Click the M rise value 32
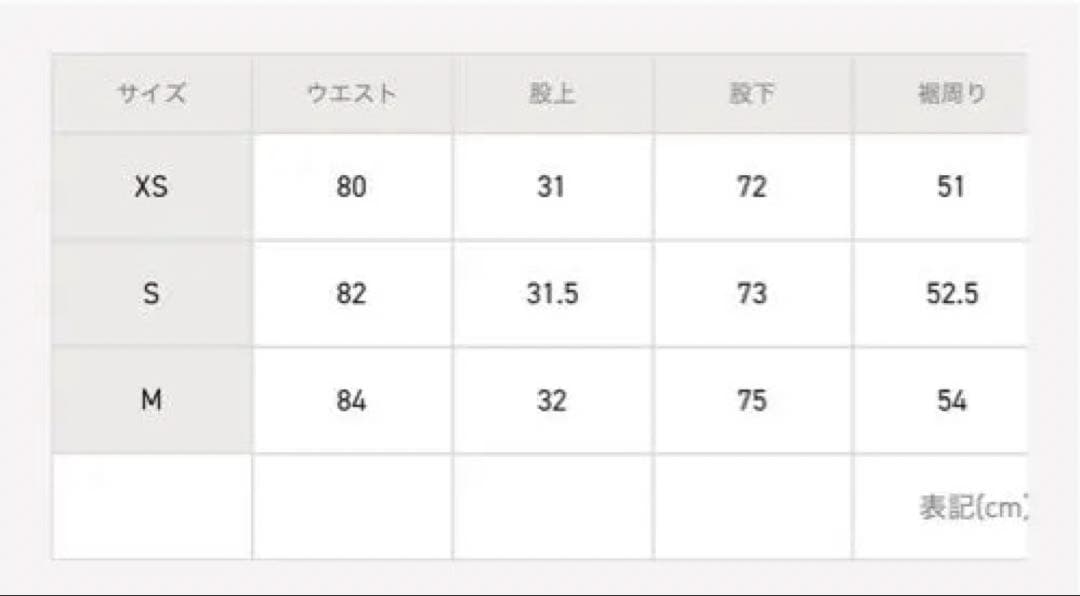Image resolution: width=1080 pixels, height=596 pixels. point(551,401)
